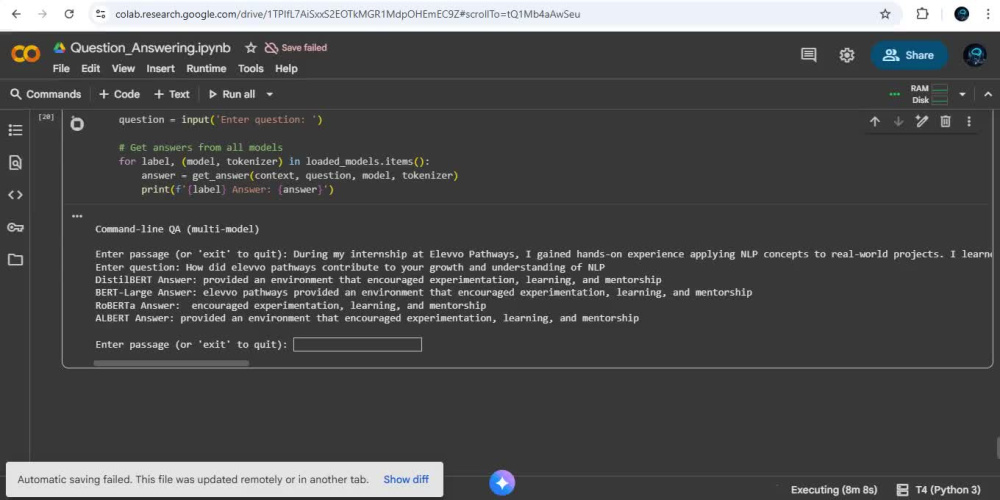Viewport: 1000px width, 500px height.
Task: Click the ALBERT Answer output line
Action: click(x=367, y=318)
